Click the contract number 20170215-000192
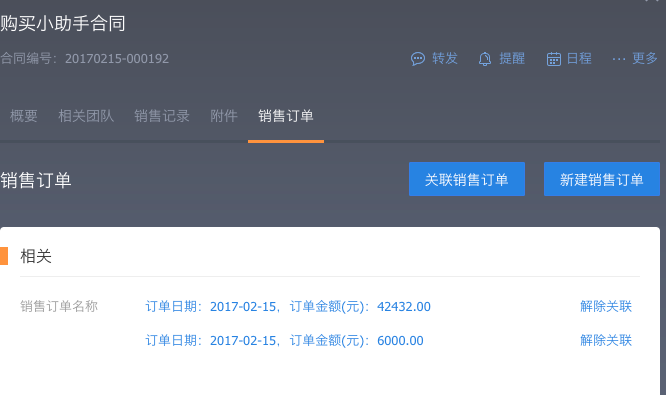Screen dimensions: 666x395 pyautogui.click(x=117, y=59)
